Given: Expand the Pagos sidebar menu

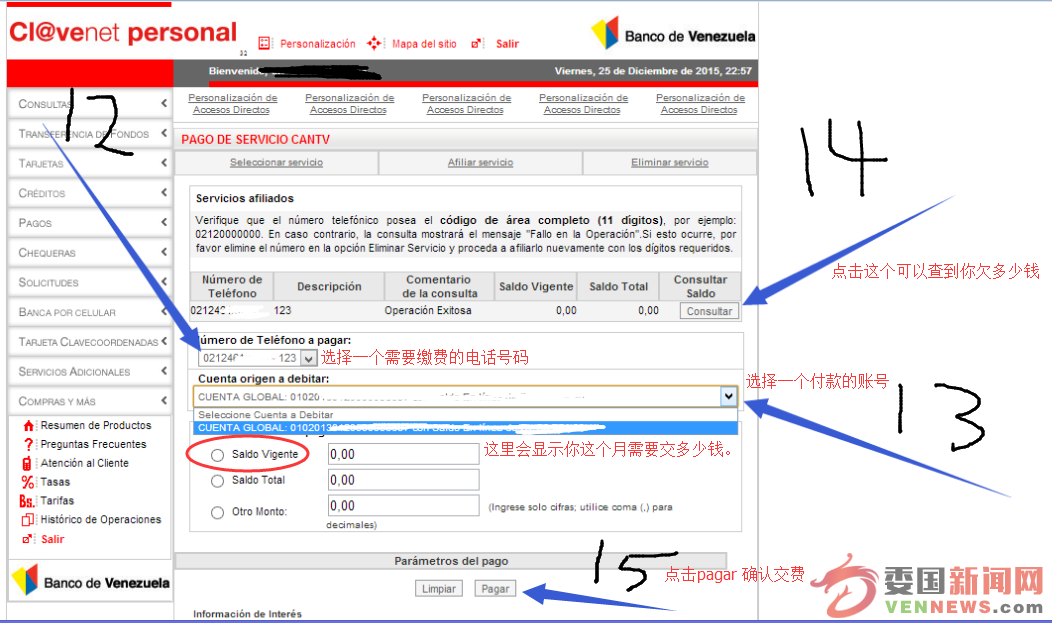Looking at the screenshot, I should 90,223.
